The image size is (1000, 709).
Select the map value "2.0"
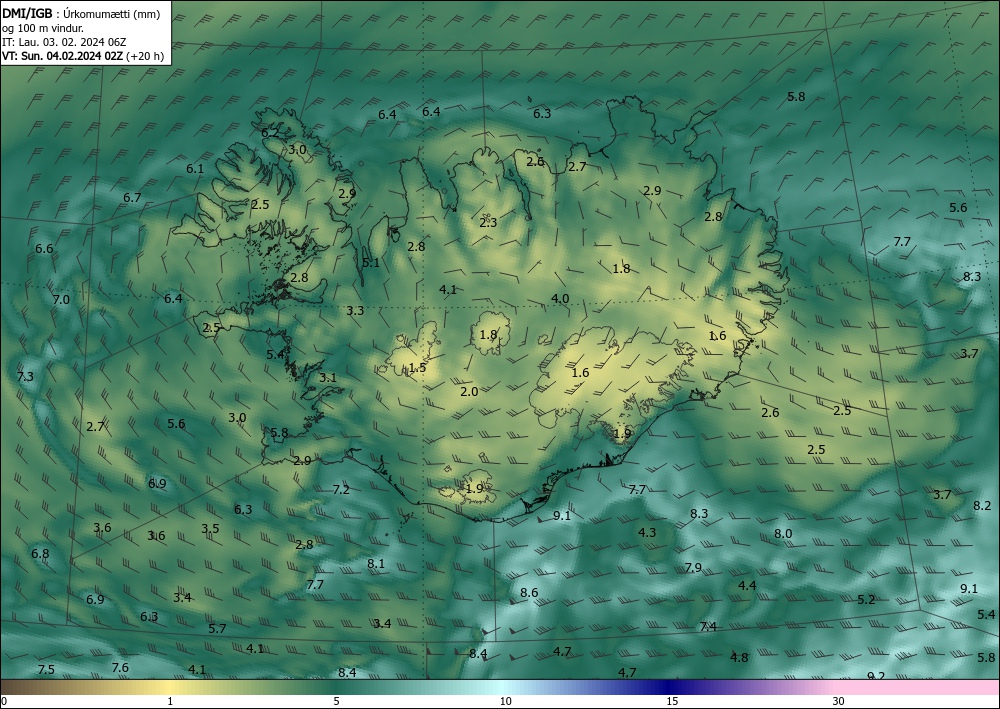pos(469,391)
